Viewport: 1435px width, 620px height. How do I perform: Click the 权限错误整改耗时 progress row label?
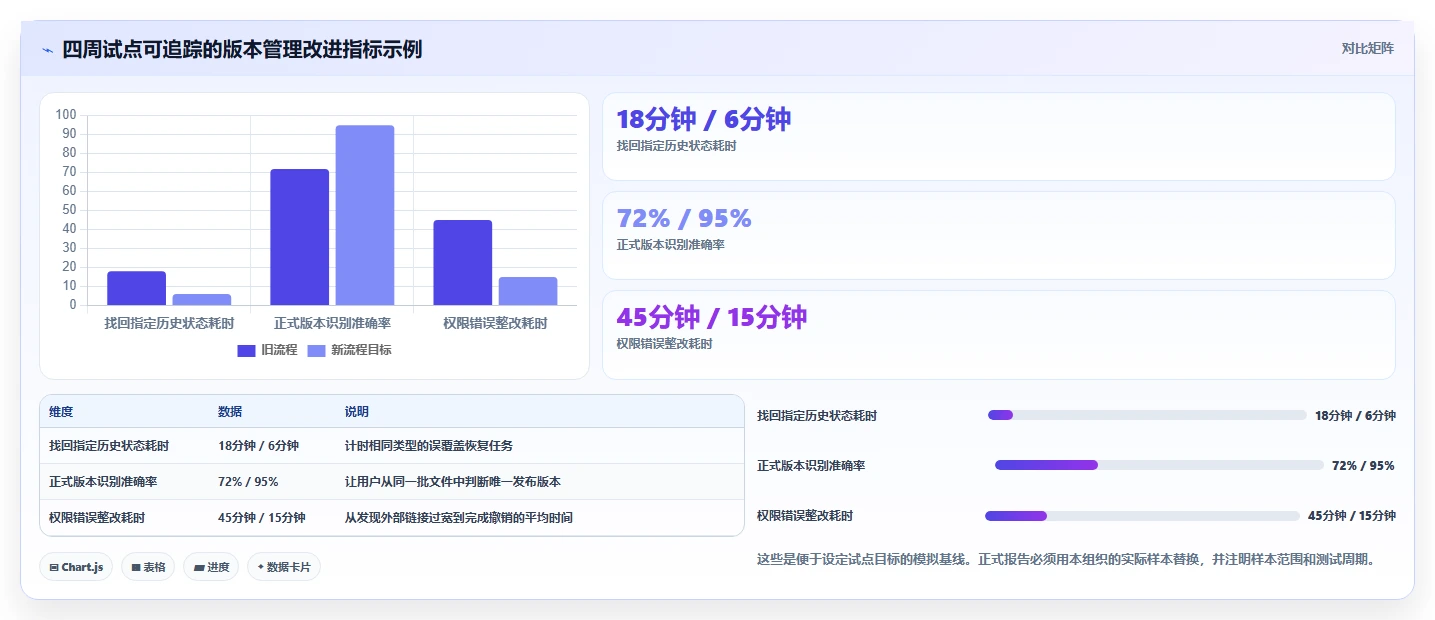tap(805, 516)
